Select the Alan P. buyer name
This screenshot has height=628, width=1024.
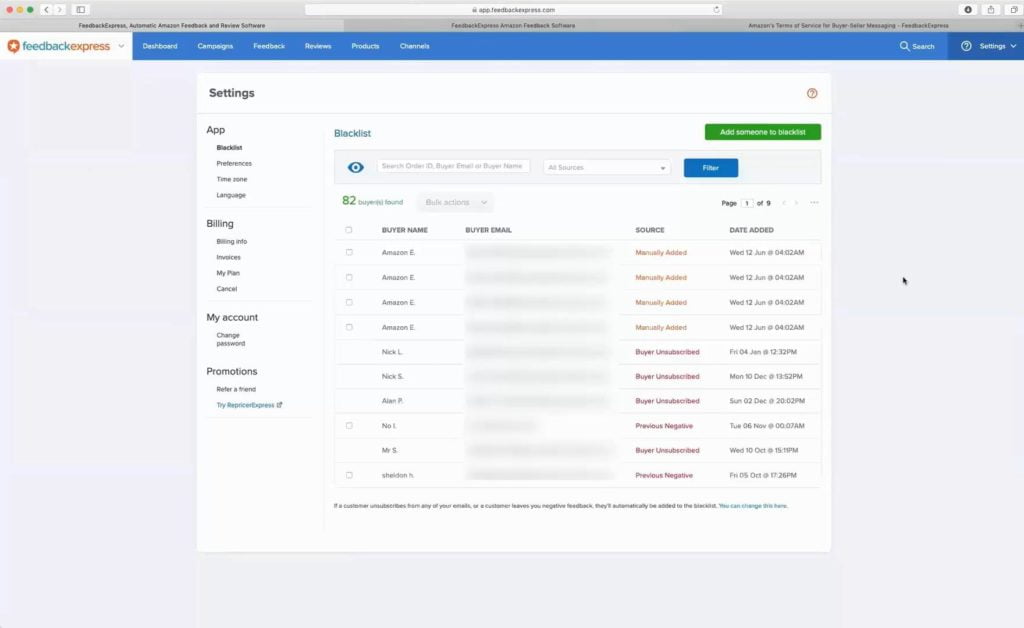pos(392,401)
